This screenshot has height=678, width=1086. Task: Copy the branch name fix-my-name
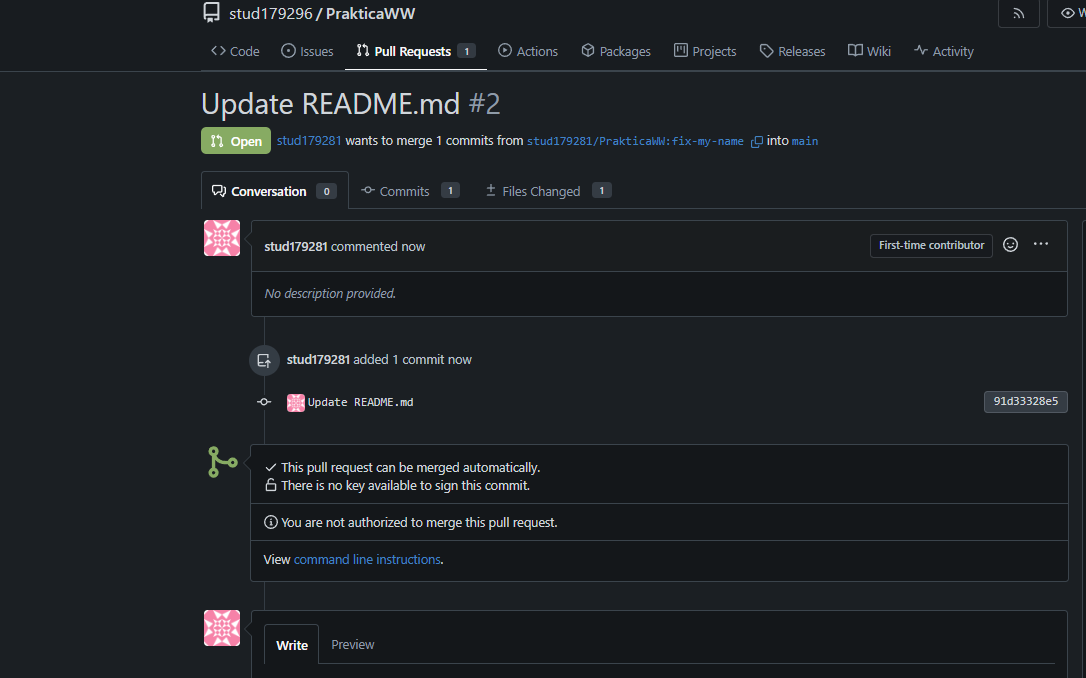pyautogui.click(x=757, y=141)
